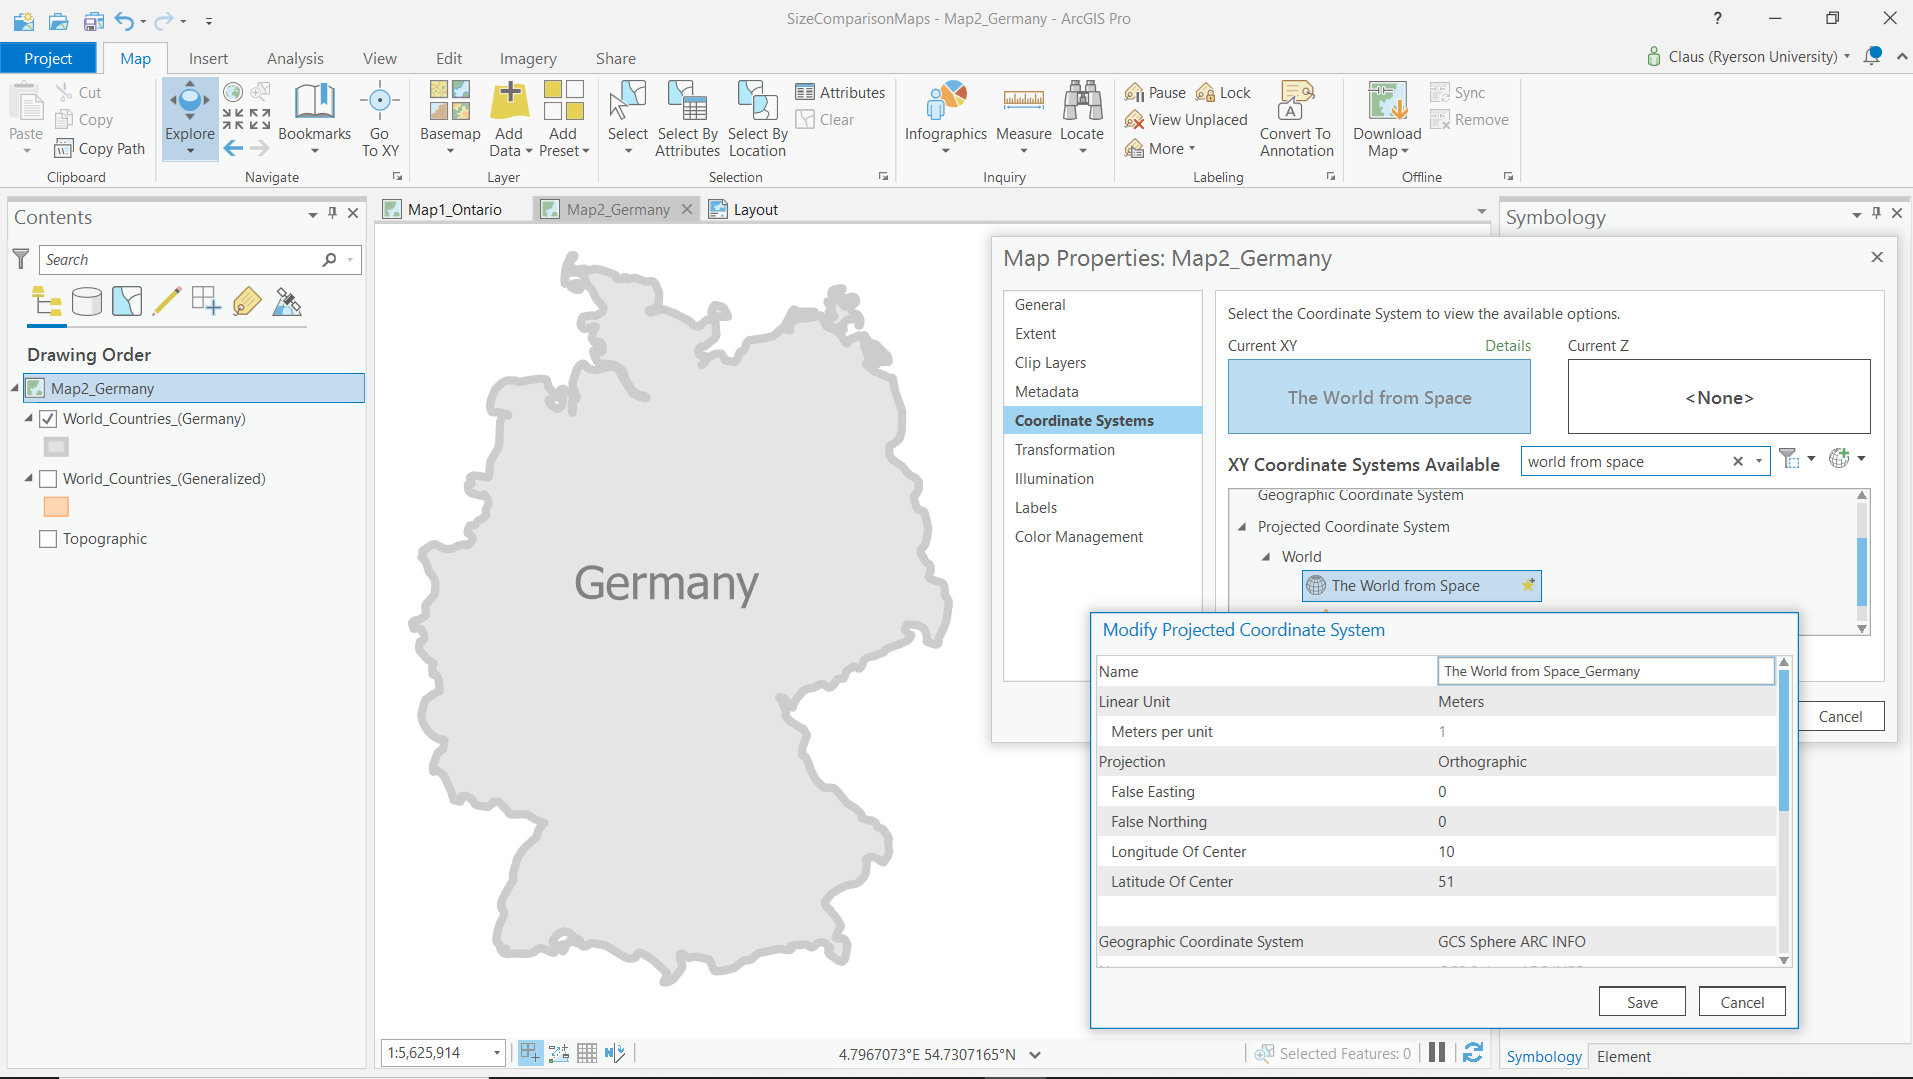Click the coordinate system Name field
Screen dimensions: 1913x1079
1604,670
